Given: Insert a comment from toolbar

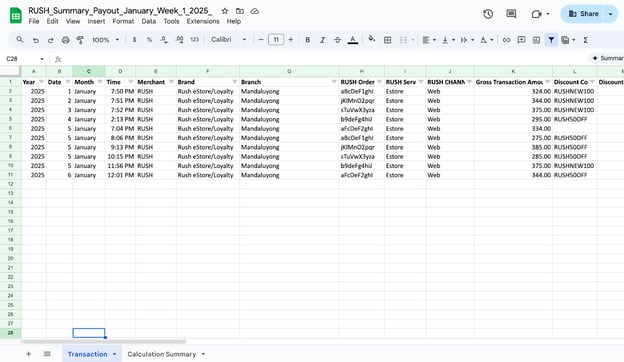Looking at the screenshot, I should 521,40.
